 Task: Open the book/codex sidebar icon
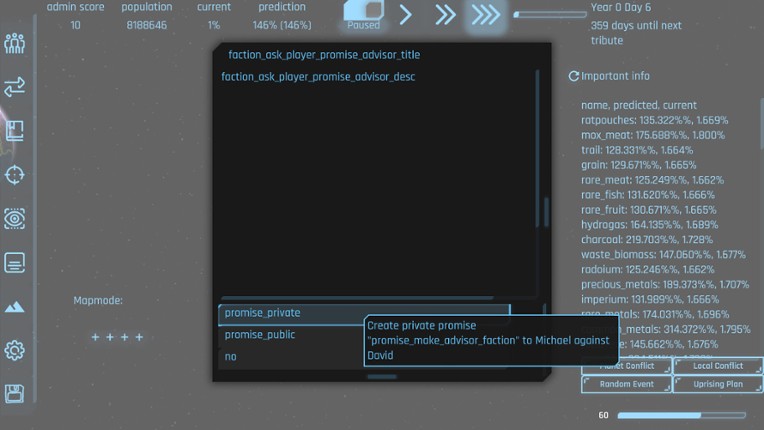[x=15, y=131]
